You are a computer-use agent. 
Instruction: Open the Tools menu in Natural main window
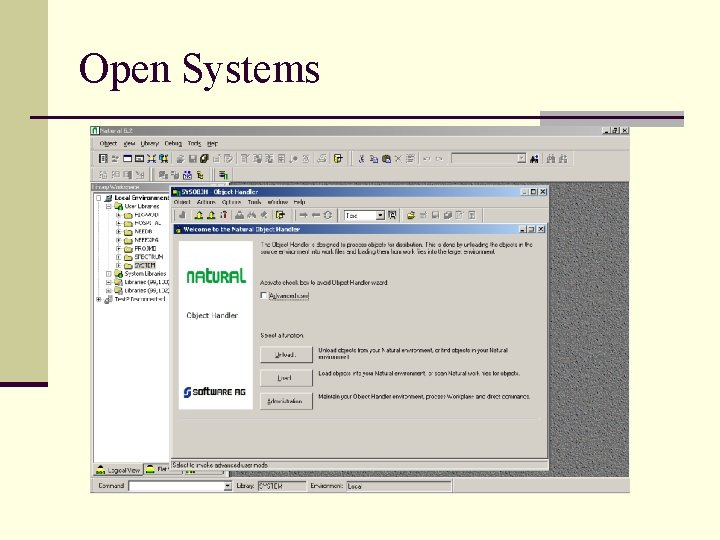click(194, 143)
